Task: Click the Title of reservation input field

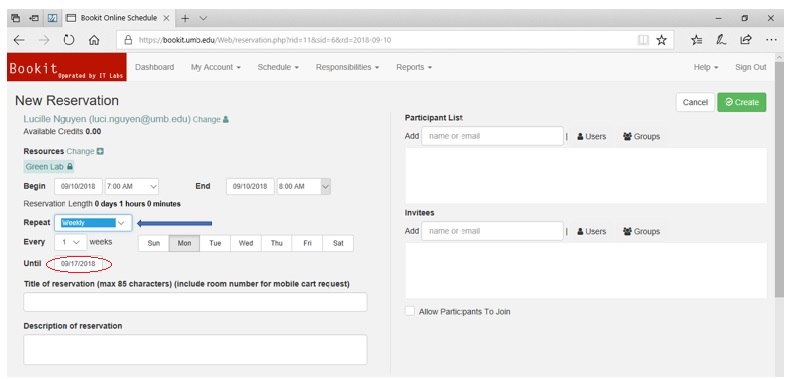Action: coord(195,302)
